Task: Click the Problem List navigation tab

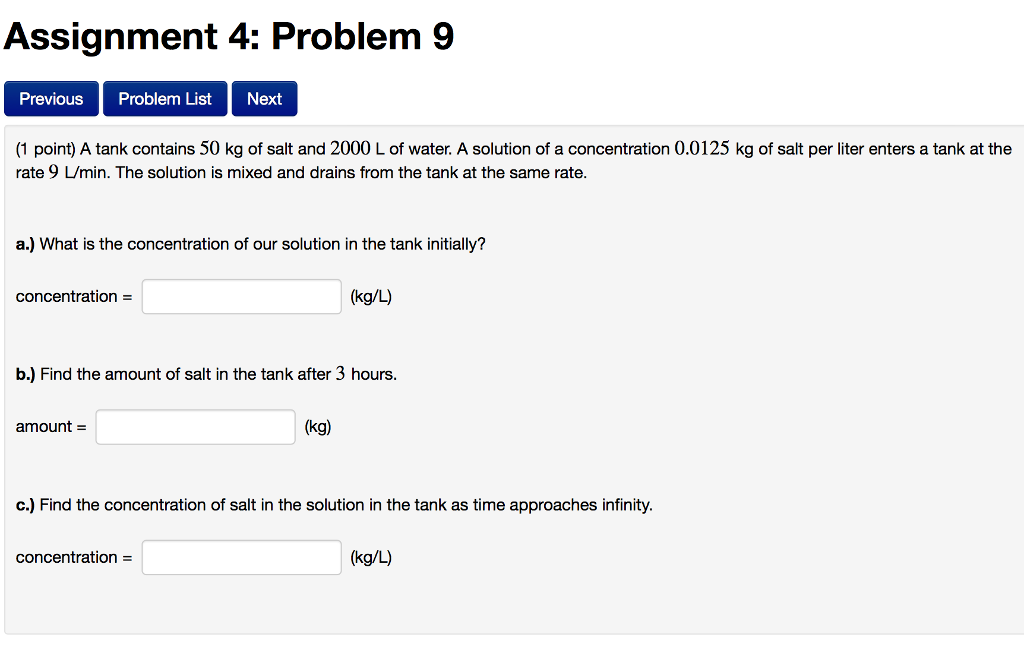Action: (164, 98)
